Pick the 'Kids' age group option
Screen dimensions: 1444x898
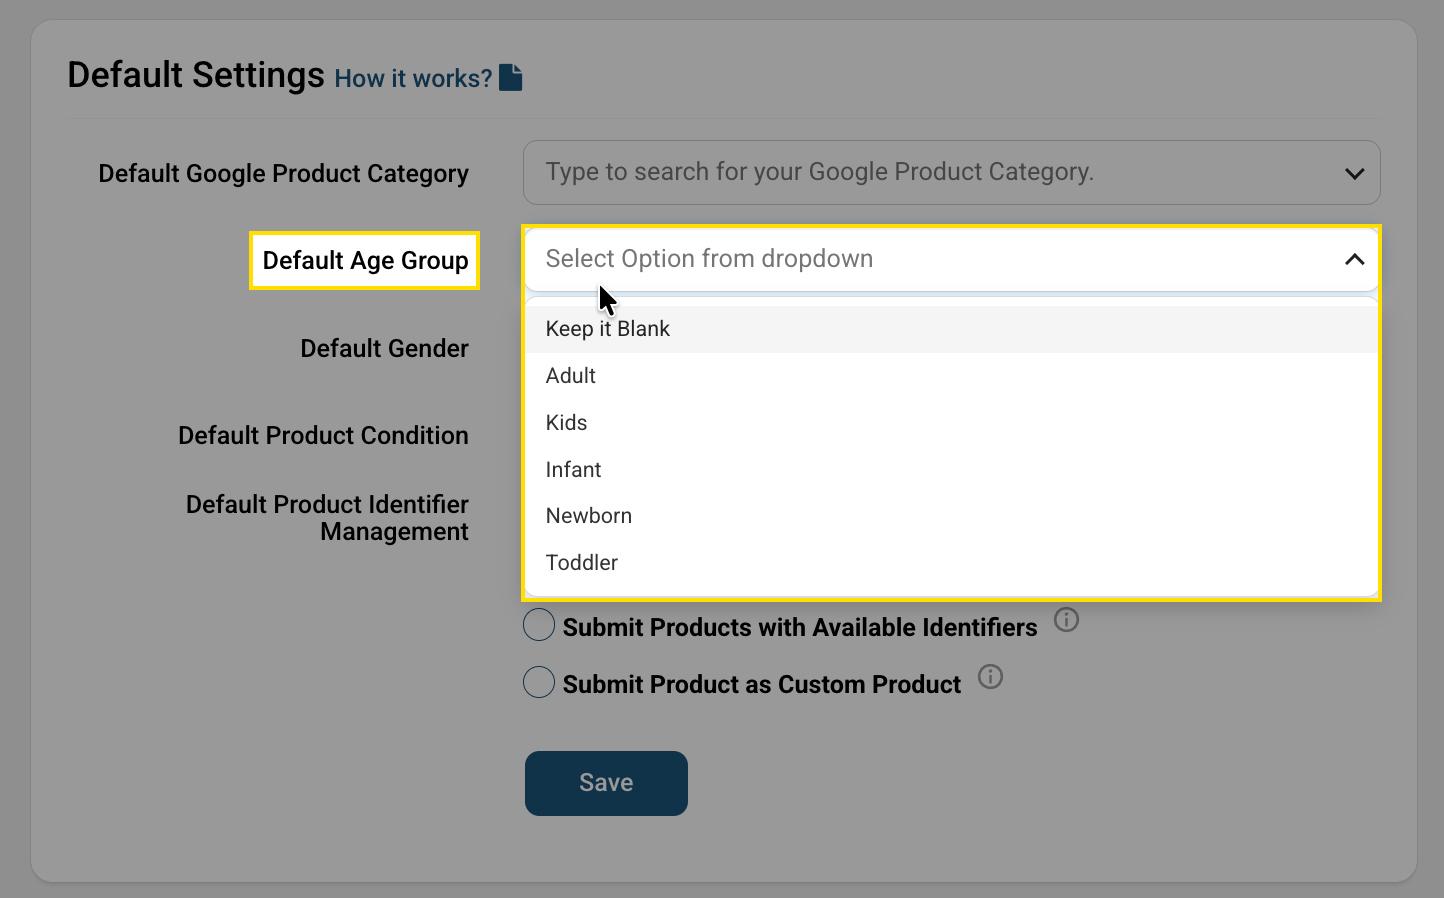point(566,423)
